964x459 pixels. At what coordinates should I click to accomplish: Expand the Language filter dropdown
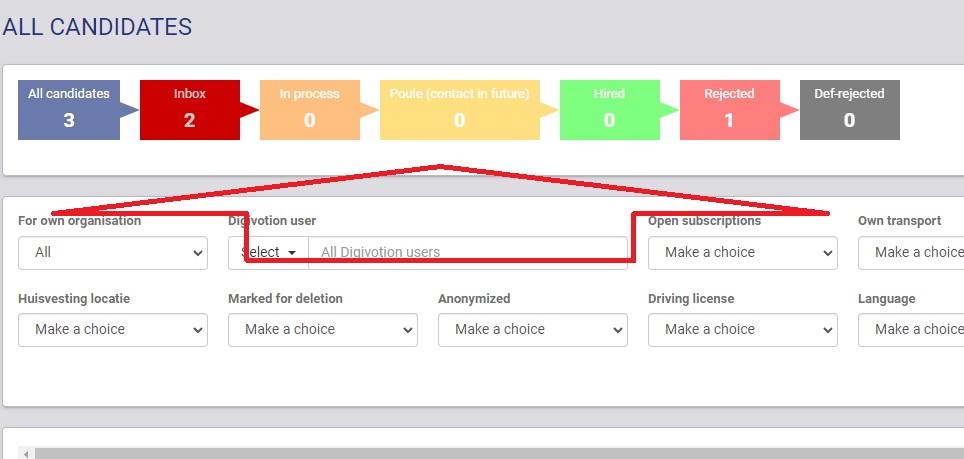912,330
